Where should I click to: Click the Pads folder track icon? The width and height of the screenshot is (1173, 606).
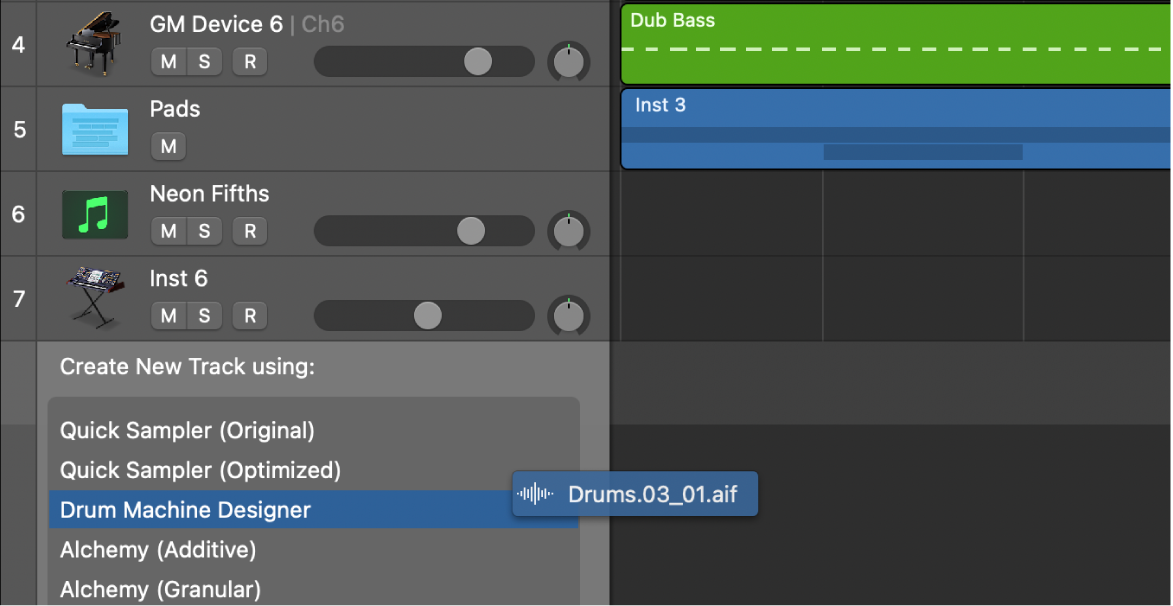(95, 130)
